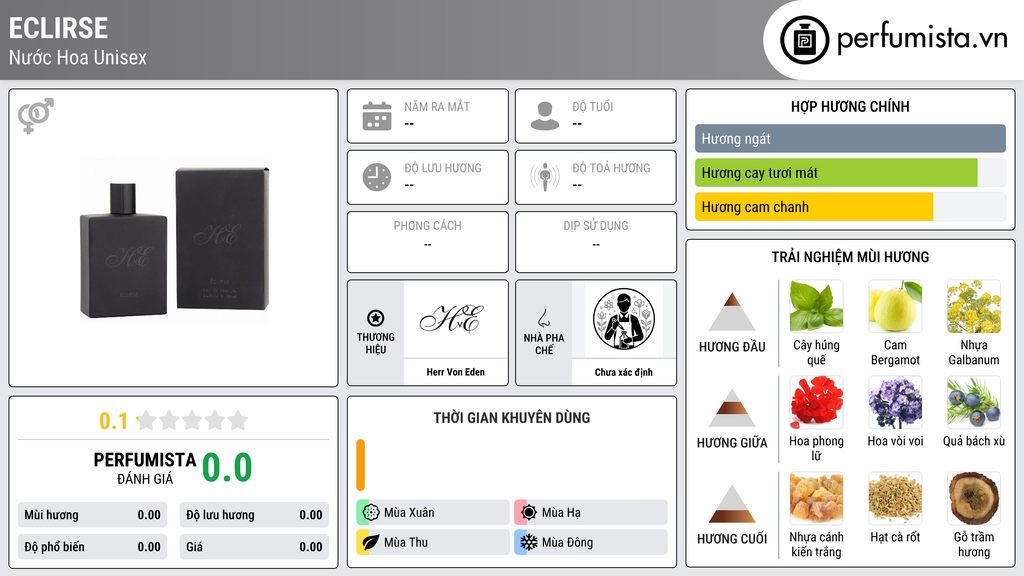This screenshot has width=1024, height=576.
Task: Click the Trải nghiệm mùi hương heading
Action: pyautogui.click(x=850, y=257)
